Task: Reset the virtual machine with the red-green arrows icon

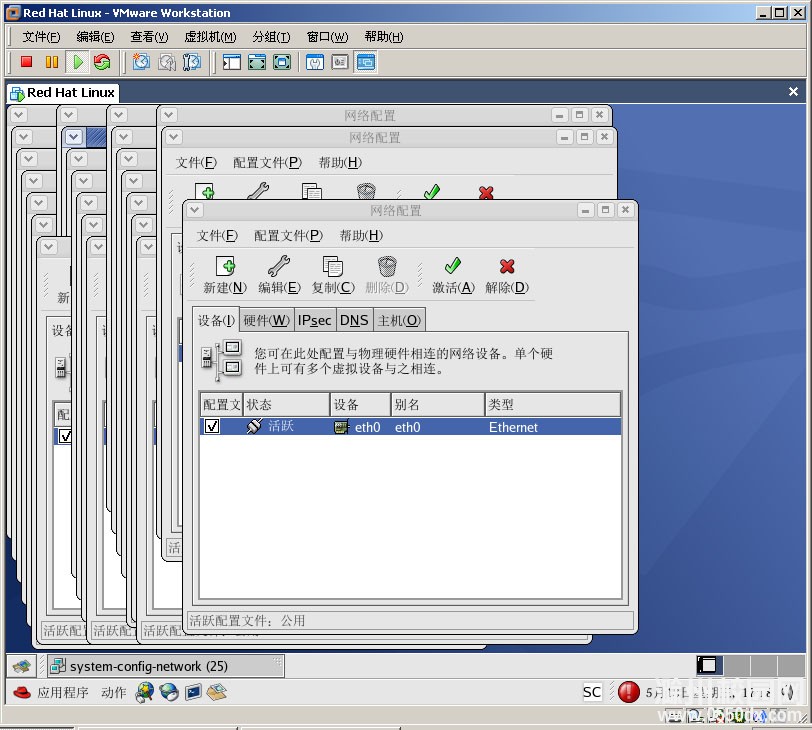Action: pyautogui.click(x=102, y=62)
